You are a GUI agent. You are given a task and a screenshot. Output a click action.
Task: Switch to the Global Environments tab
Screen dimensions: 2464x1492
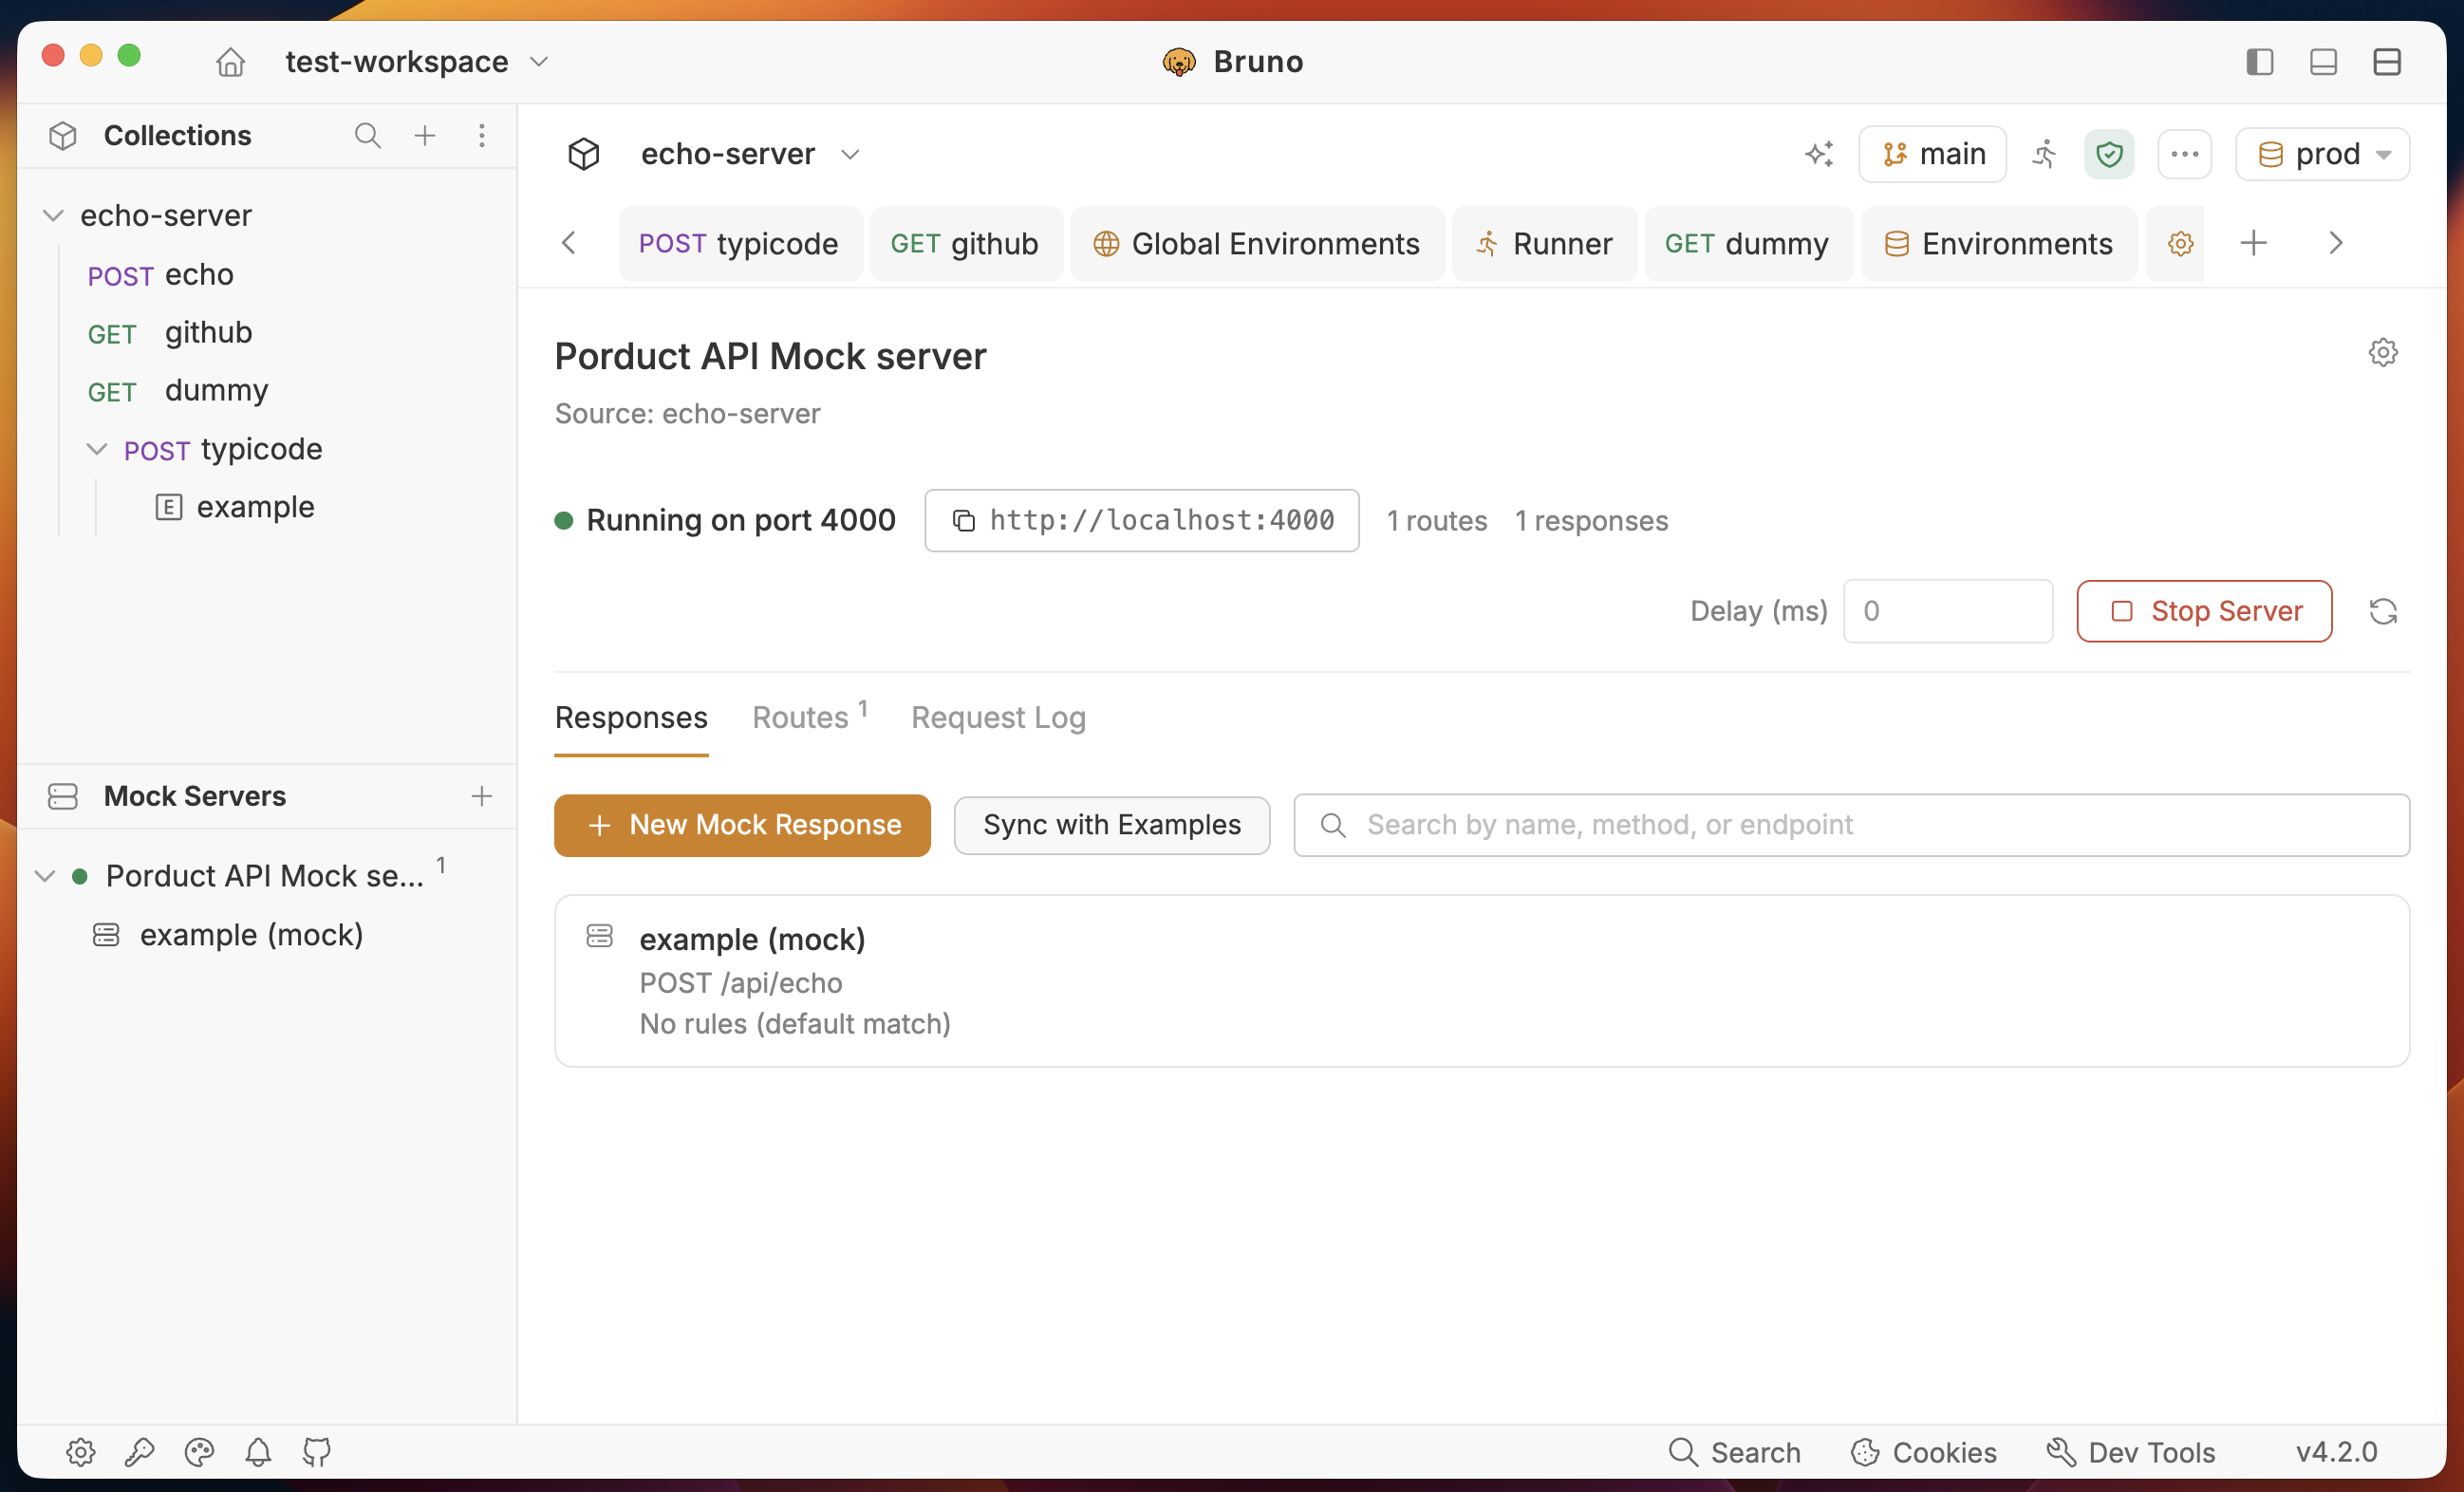click(1256, 243)
